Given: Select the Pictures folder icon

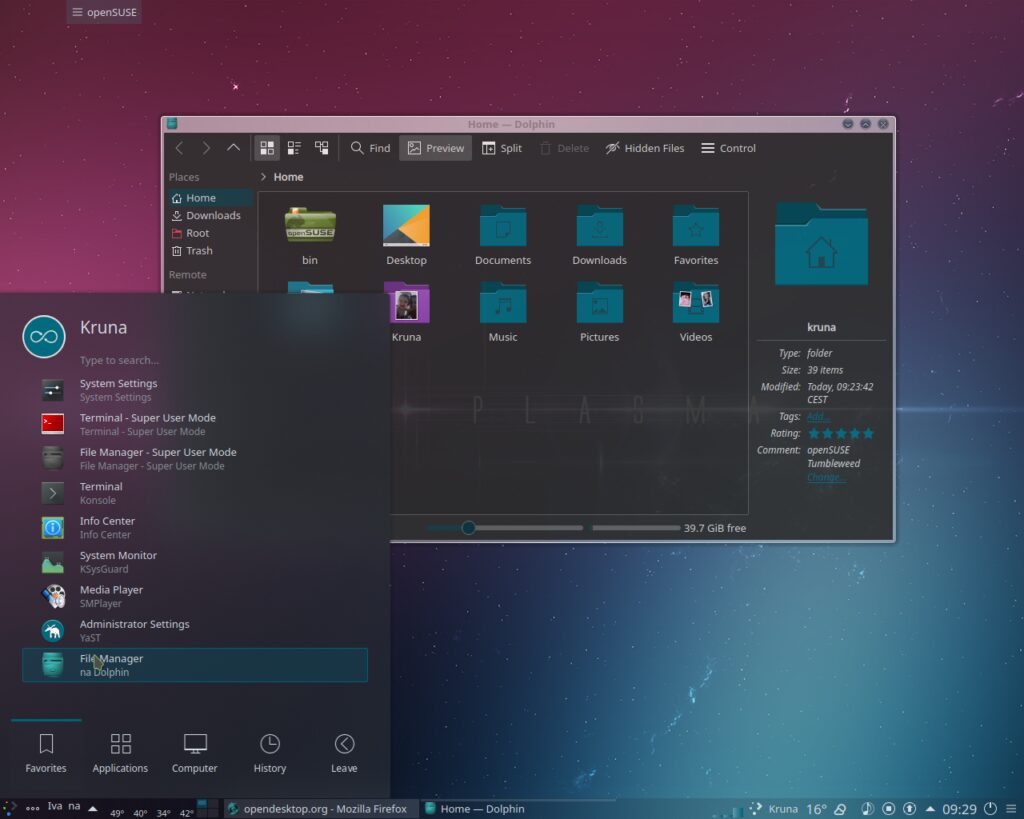Looking at the screenshot, I should pyautogui.click(x=600, y=303).
